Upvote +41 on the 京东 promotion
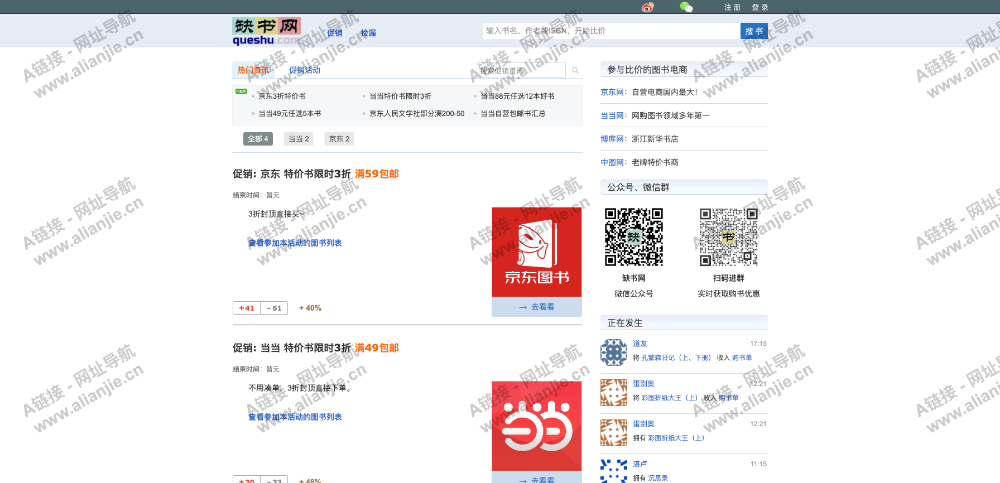 (x=247, y=308)
